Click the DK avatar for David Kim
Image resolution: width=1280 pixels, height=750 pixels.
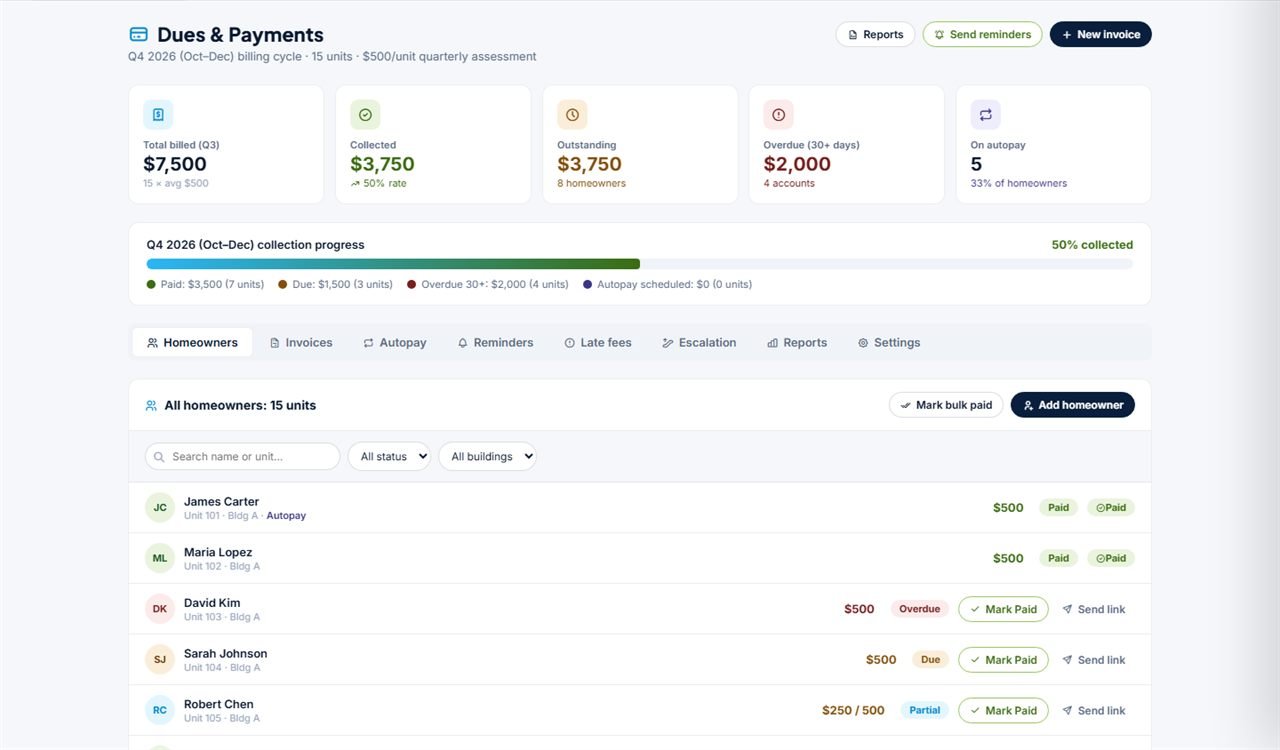click(160, 609)
